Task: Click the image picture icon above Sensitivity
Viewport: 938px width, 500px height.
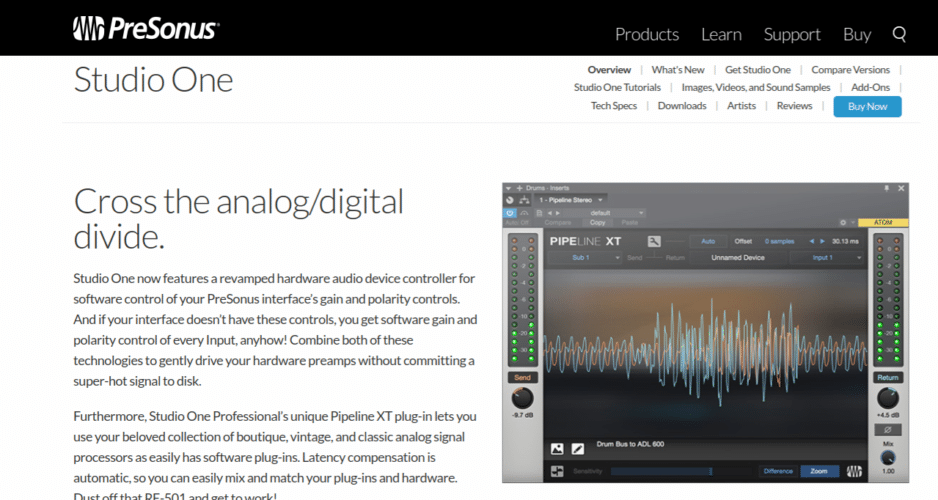Action: click(557, 449)
